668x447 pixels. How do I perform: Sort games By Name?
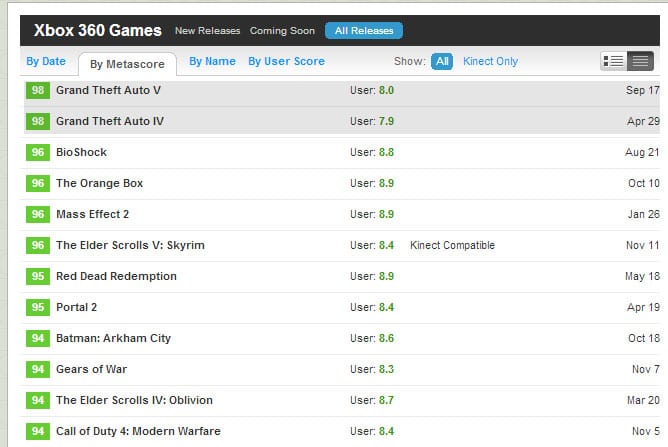tap(212, 61)
